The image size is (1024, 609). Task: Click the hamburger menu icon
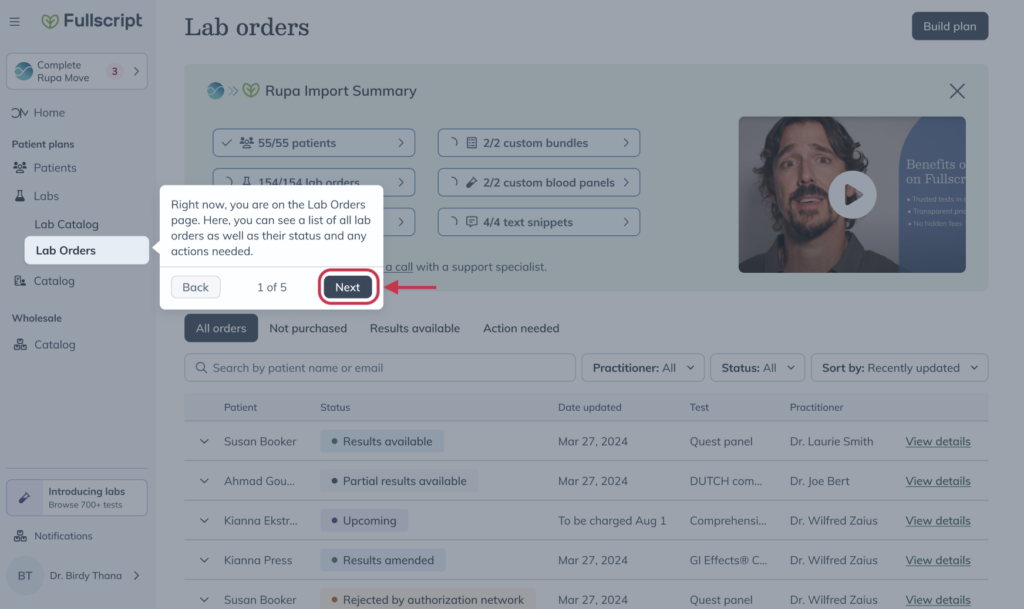pos(15,21)
